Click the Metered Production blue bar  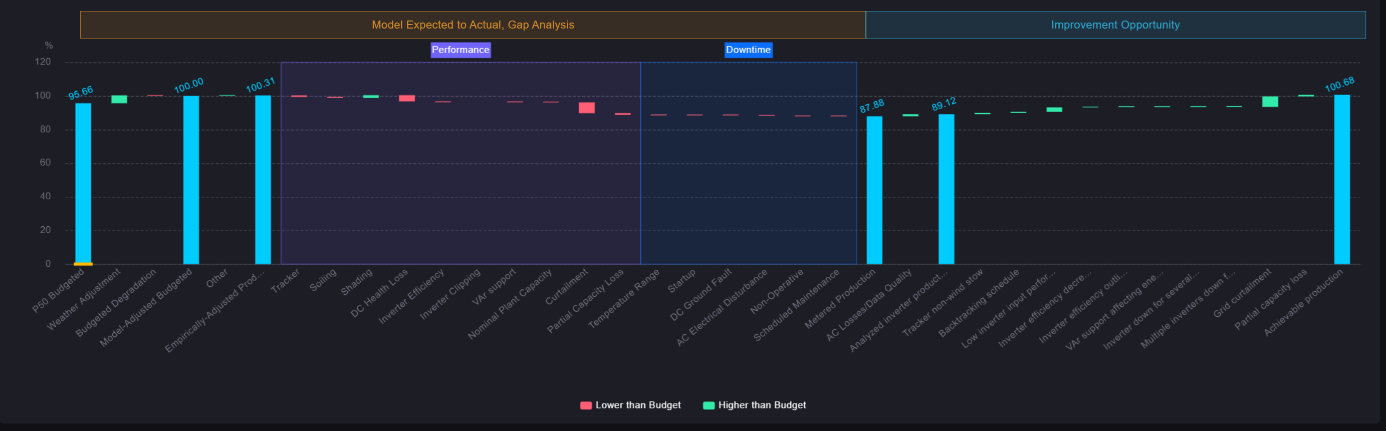point(874,190)
